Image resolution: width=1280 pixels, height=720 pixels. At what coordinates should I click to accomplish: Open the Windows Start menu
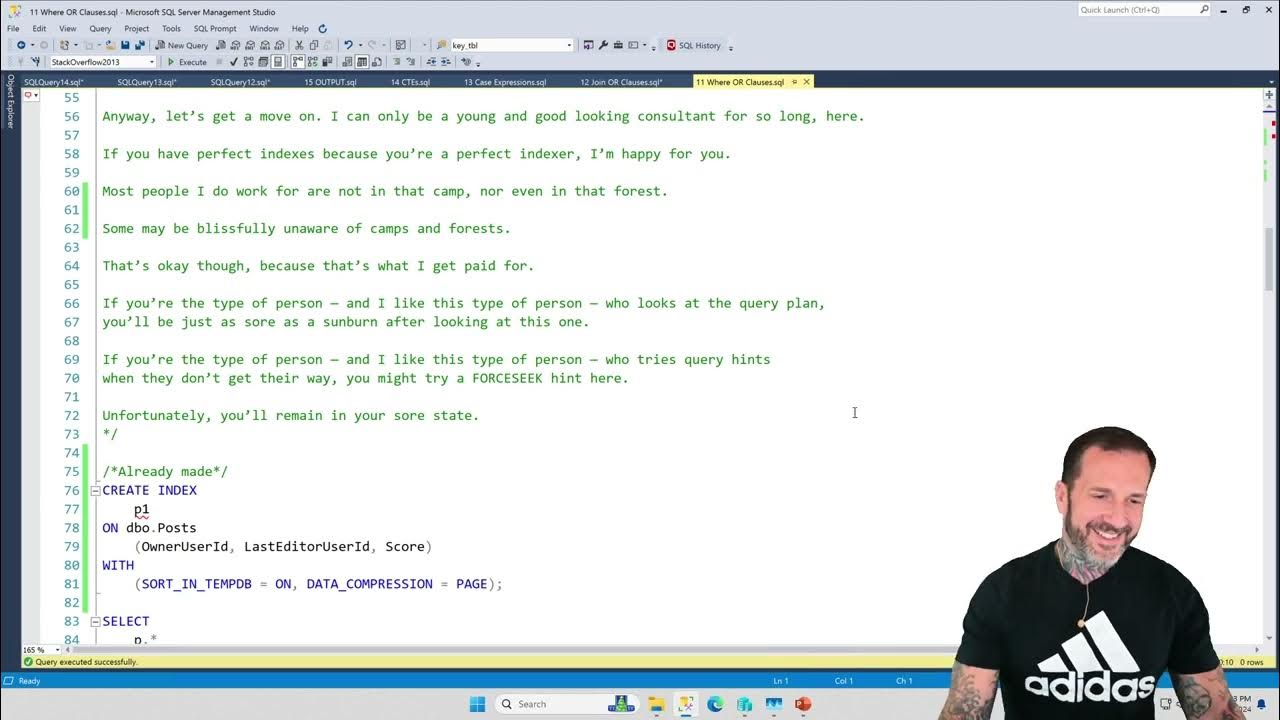477,704
